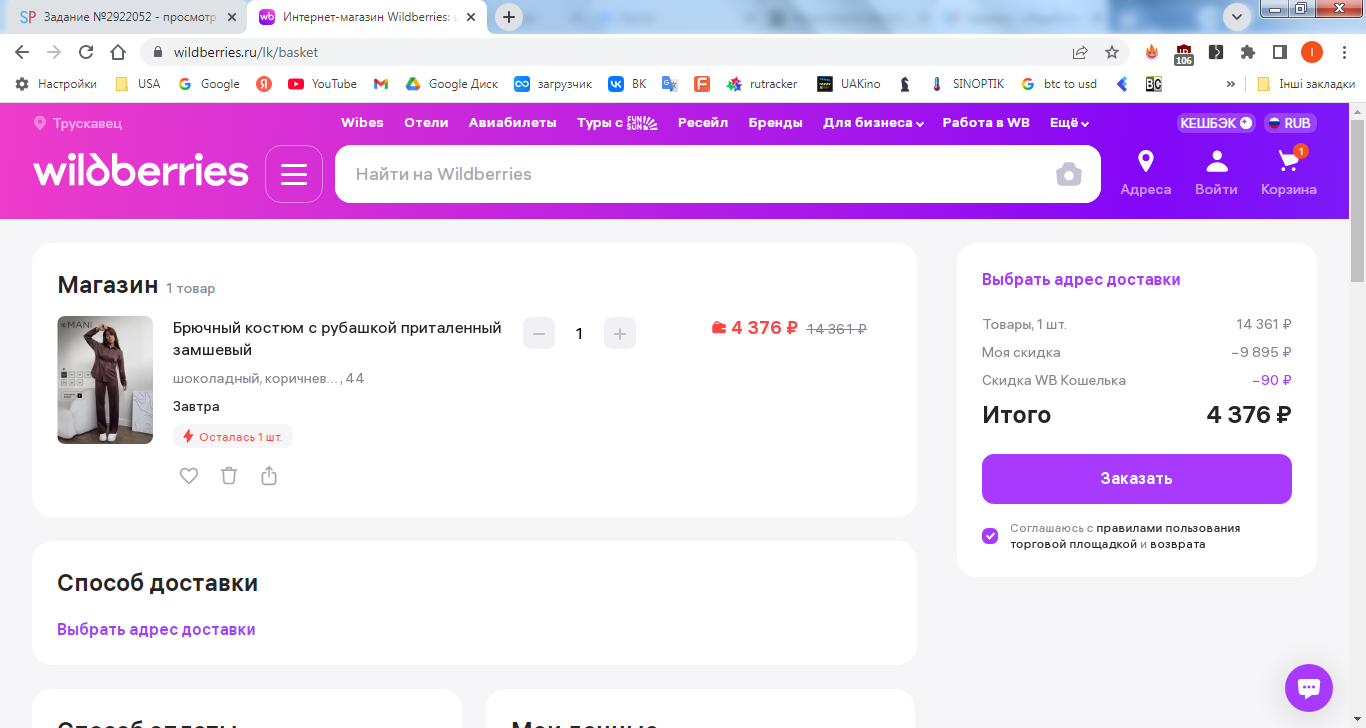
Task: Open the возврата rules link
Action: pyautogui.click(x=1178, y=545)
